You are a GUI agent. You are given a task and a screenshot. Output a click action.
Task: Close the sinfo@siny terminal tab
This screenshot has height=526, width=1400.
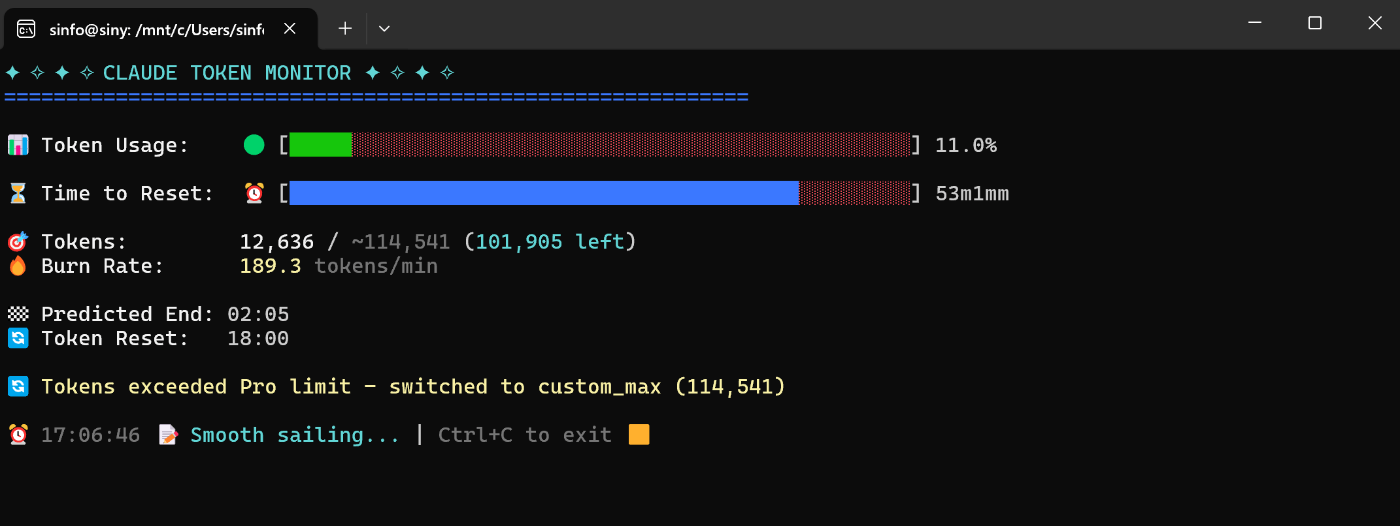pos(290,29)
